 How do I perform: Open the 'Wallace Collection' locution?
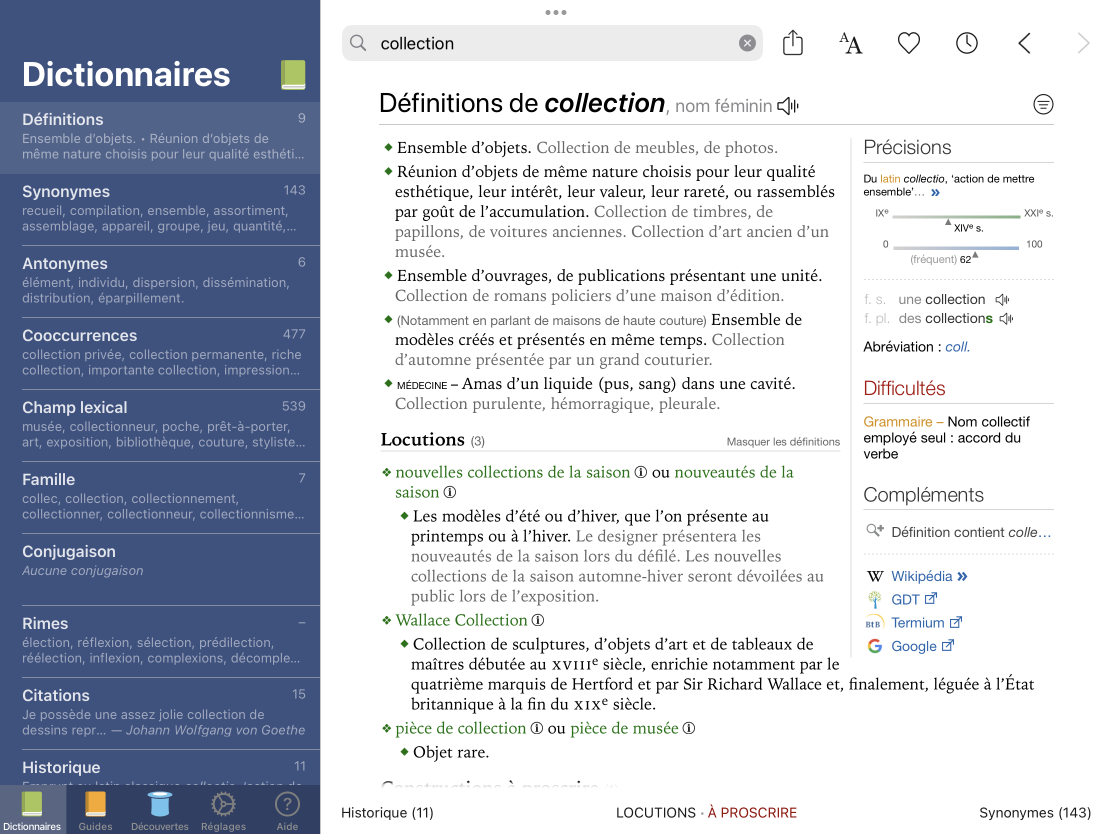point(461,621)
